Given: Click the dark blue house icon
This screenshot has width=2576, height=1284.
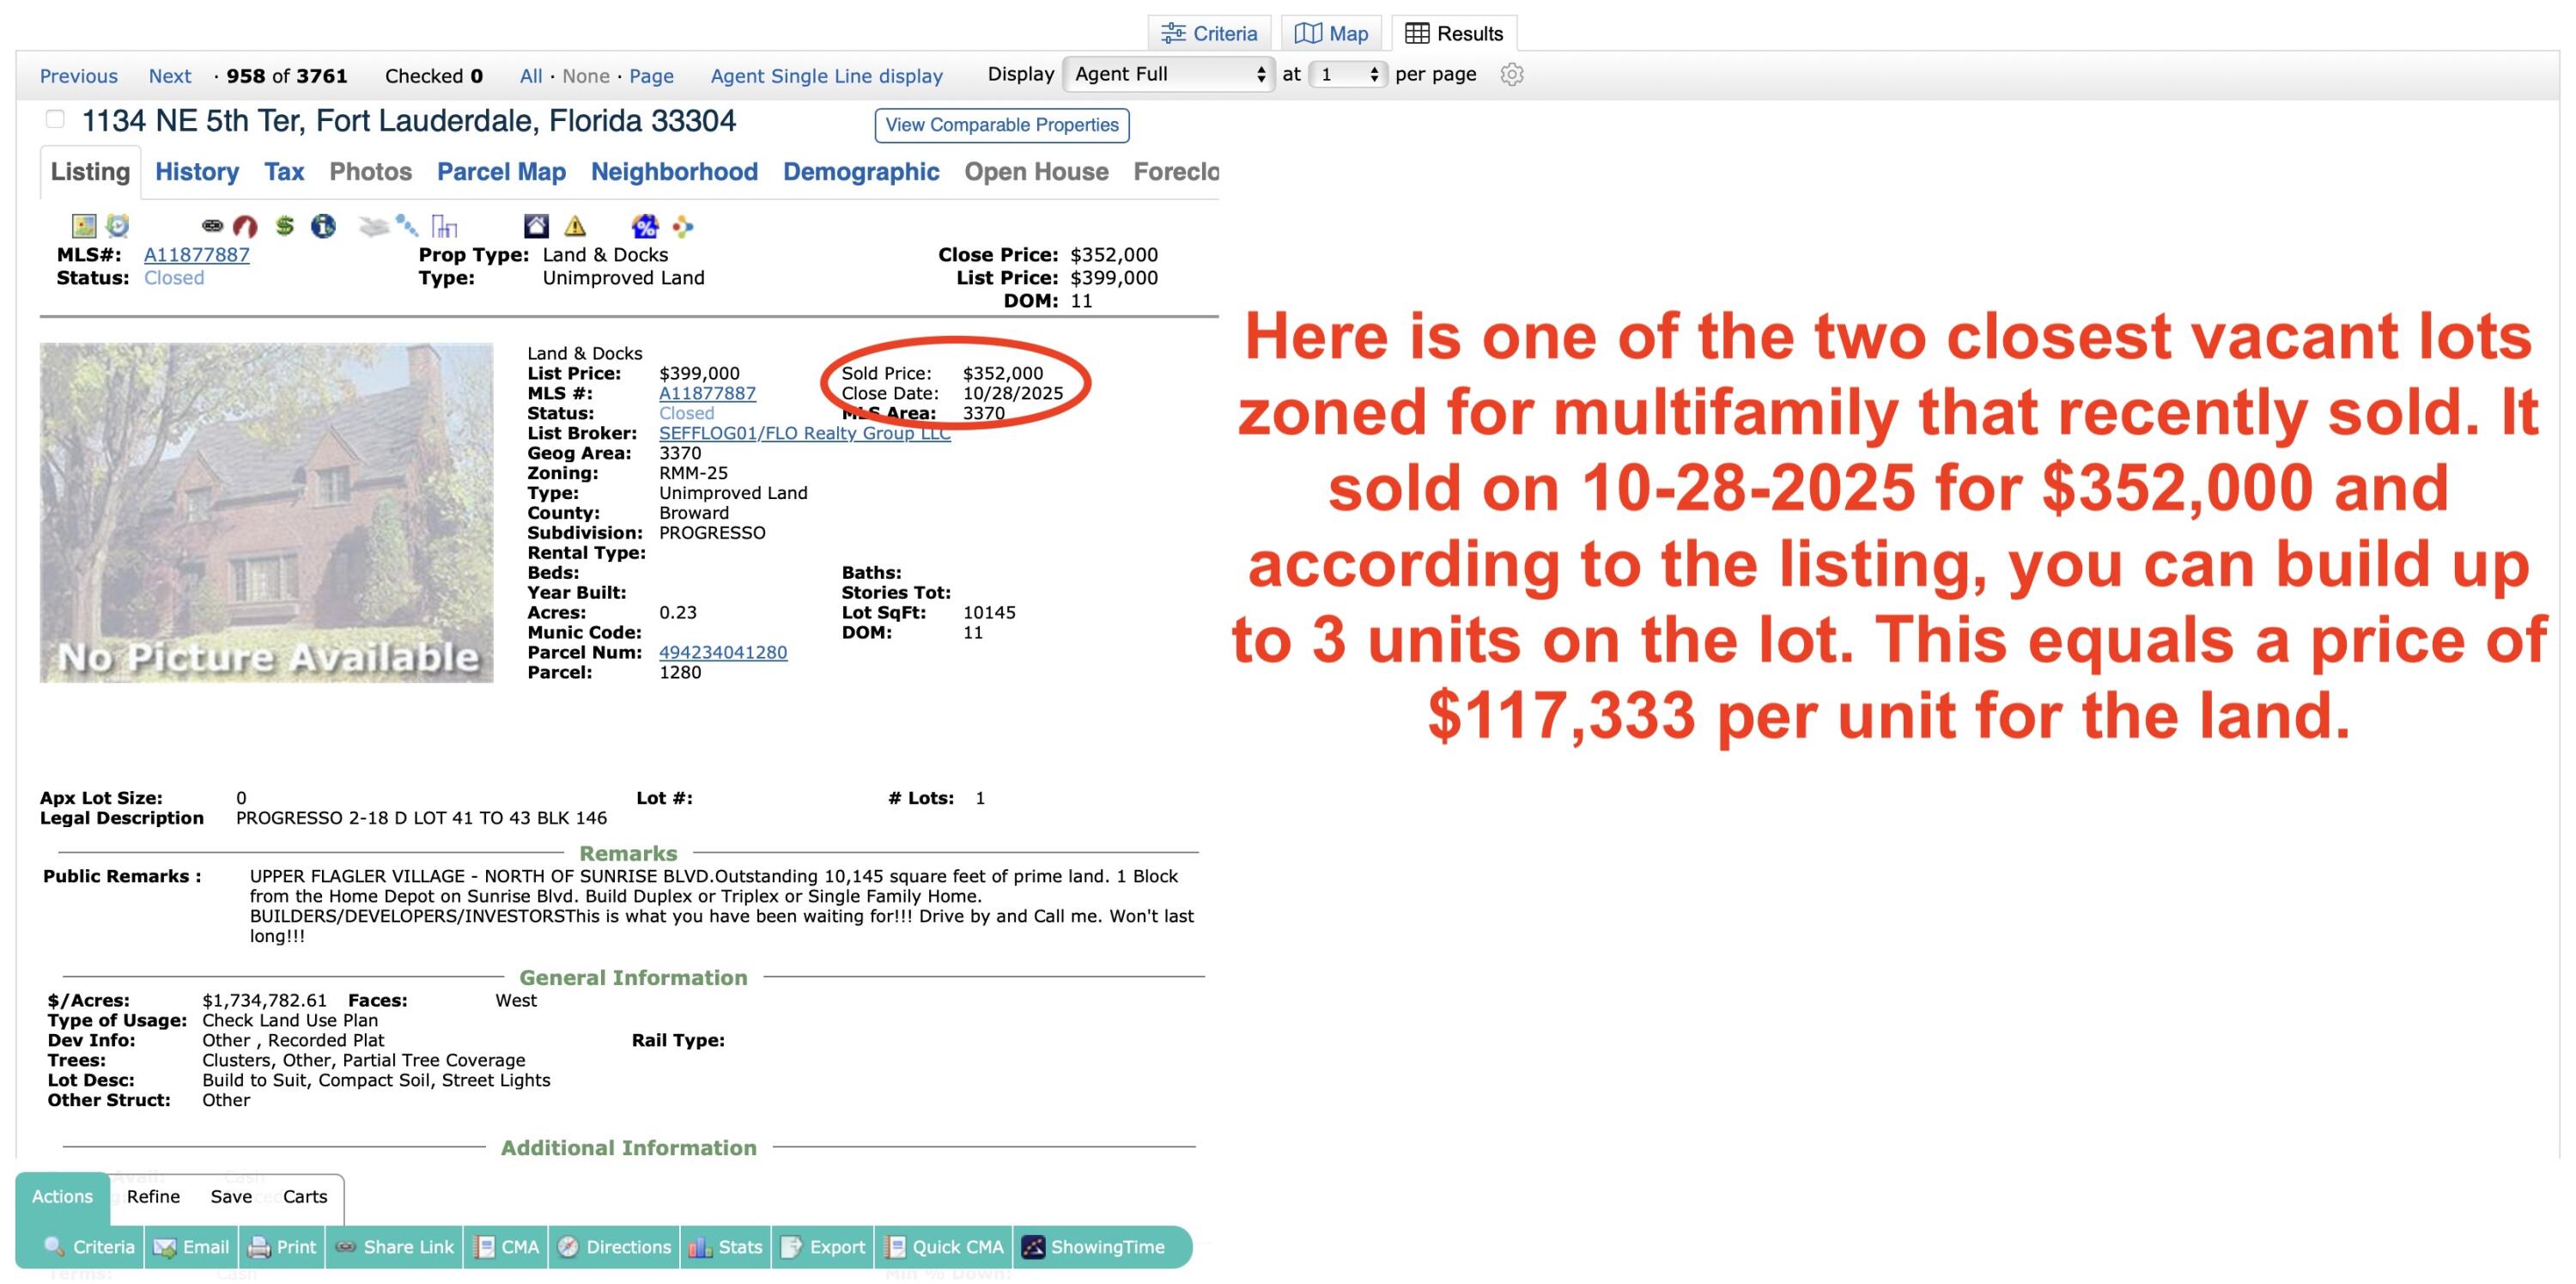Looking at the screenshot, I should pos(537,226).
